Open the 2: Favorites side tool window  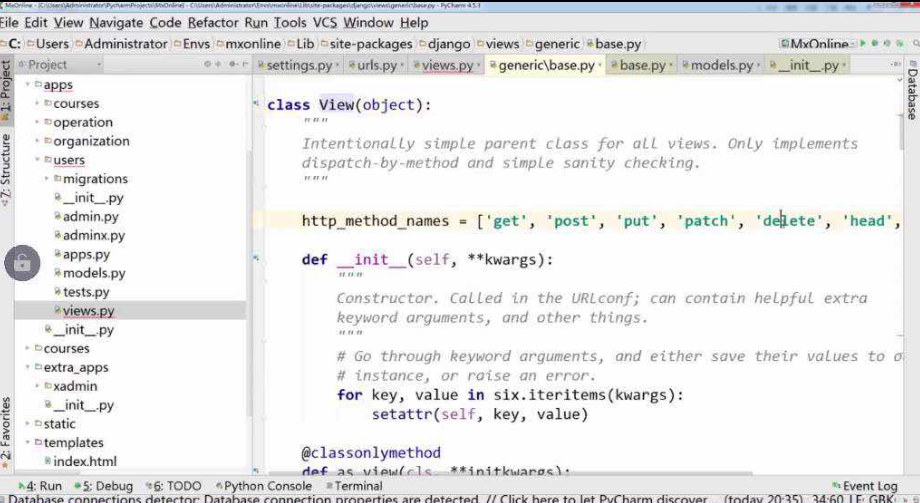coord(6,433)
